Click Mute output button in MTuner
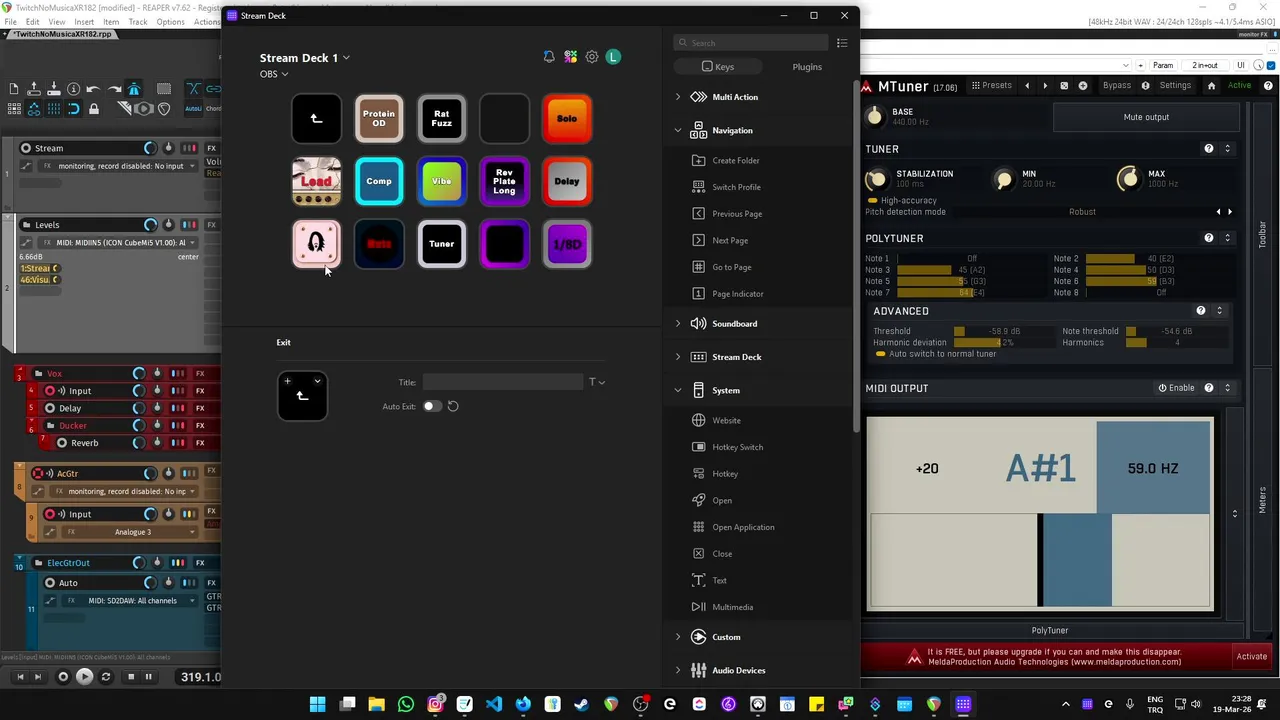This screenshot has width=1280, height=720. 1146,117
